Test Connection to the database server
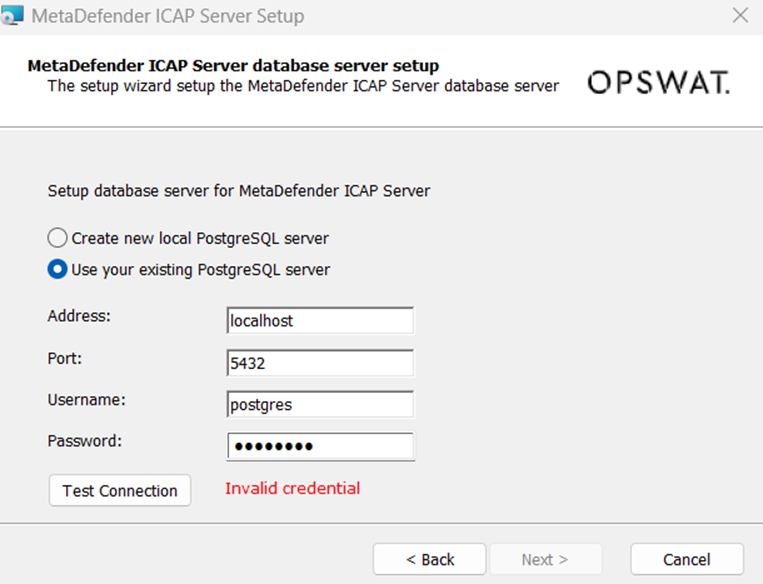 [120, 491]
